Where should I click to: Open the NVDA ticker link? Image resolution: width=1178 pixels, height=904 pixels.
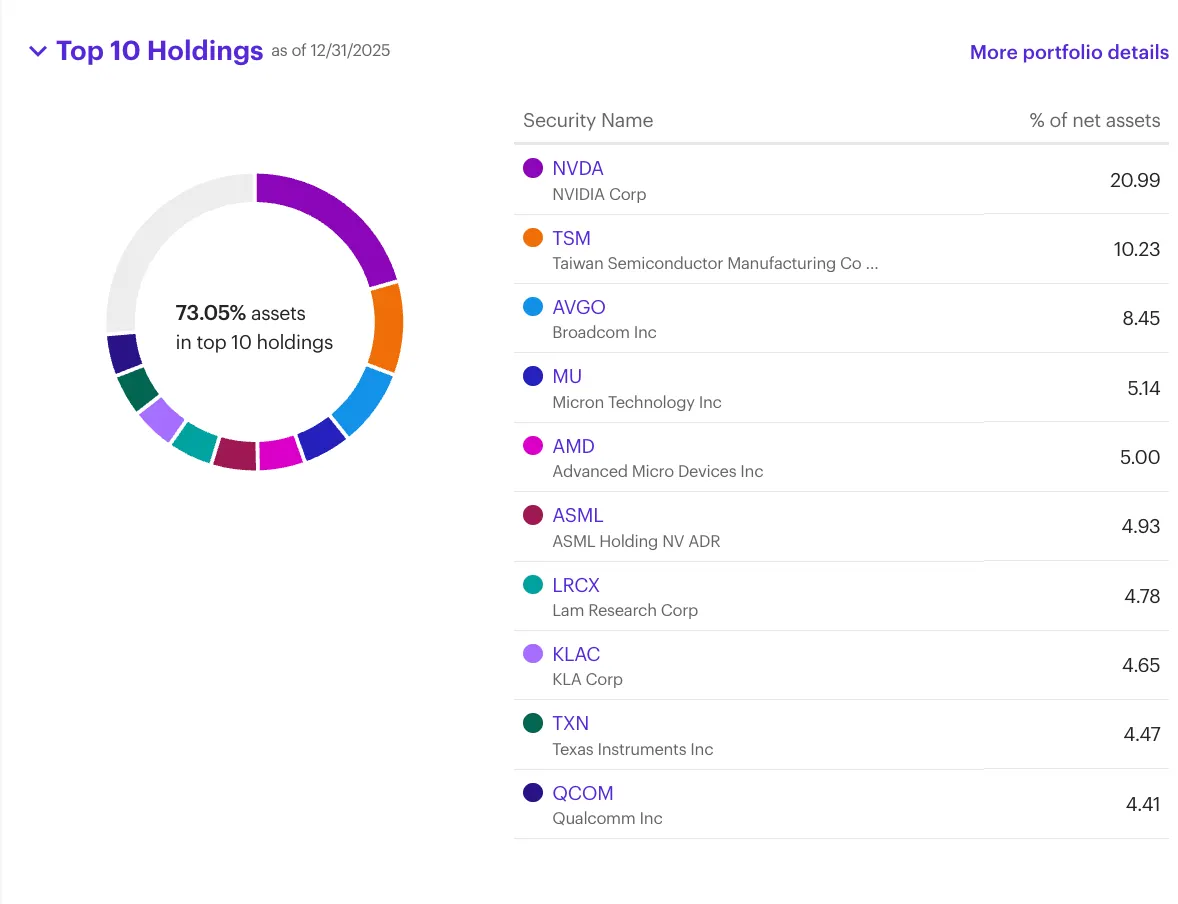(x=578, y=168)
